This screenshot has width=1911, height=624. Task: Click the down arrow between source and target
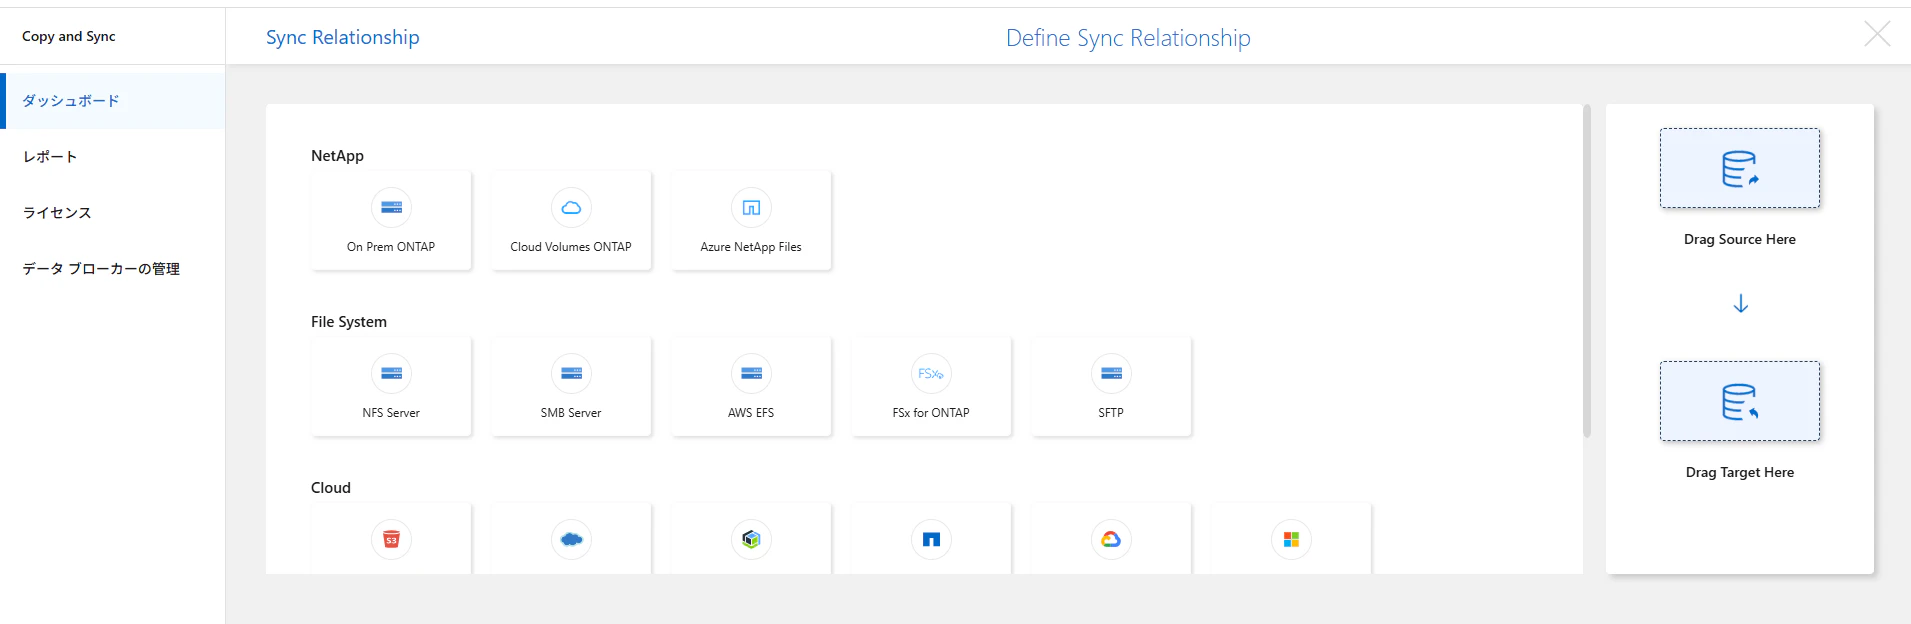click(1740, 304)
